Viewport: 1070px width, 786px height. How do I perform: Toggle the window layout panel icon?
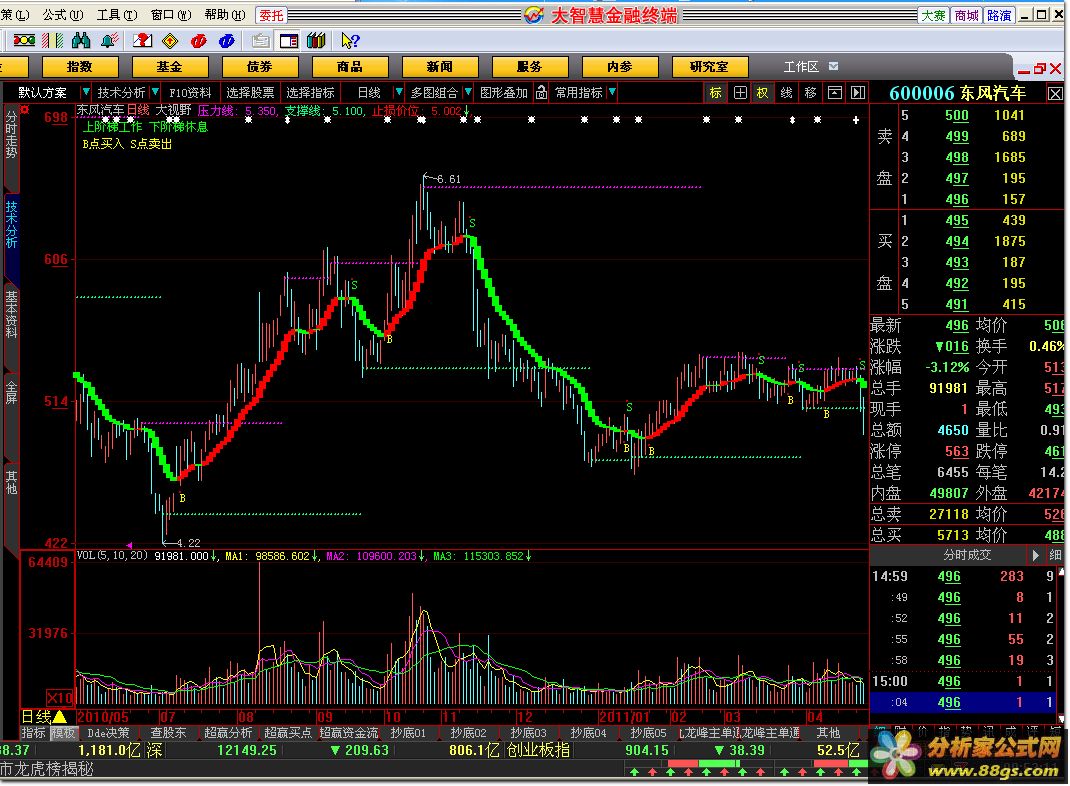(x=289, y=41)
